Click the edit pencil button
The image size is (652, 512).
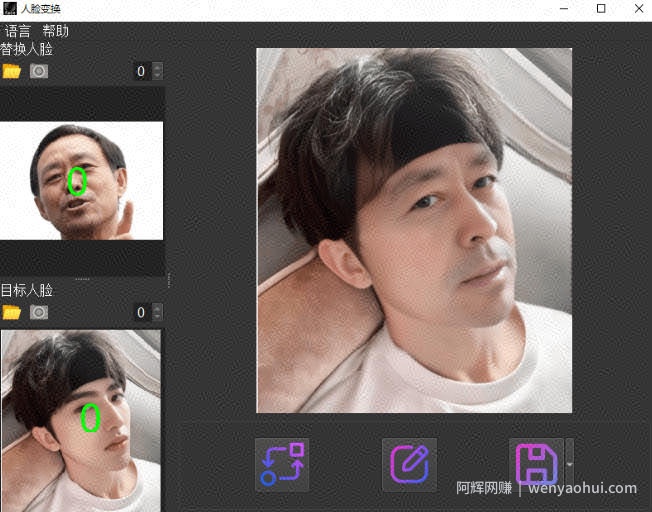[410, 465]
